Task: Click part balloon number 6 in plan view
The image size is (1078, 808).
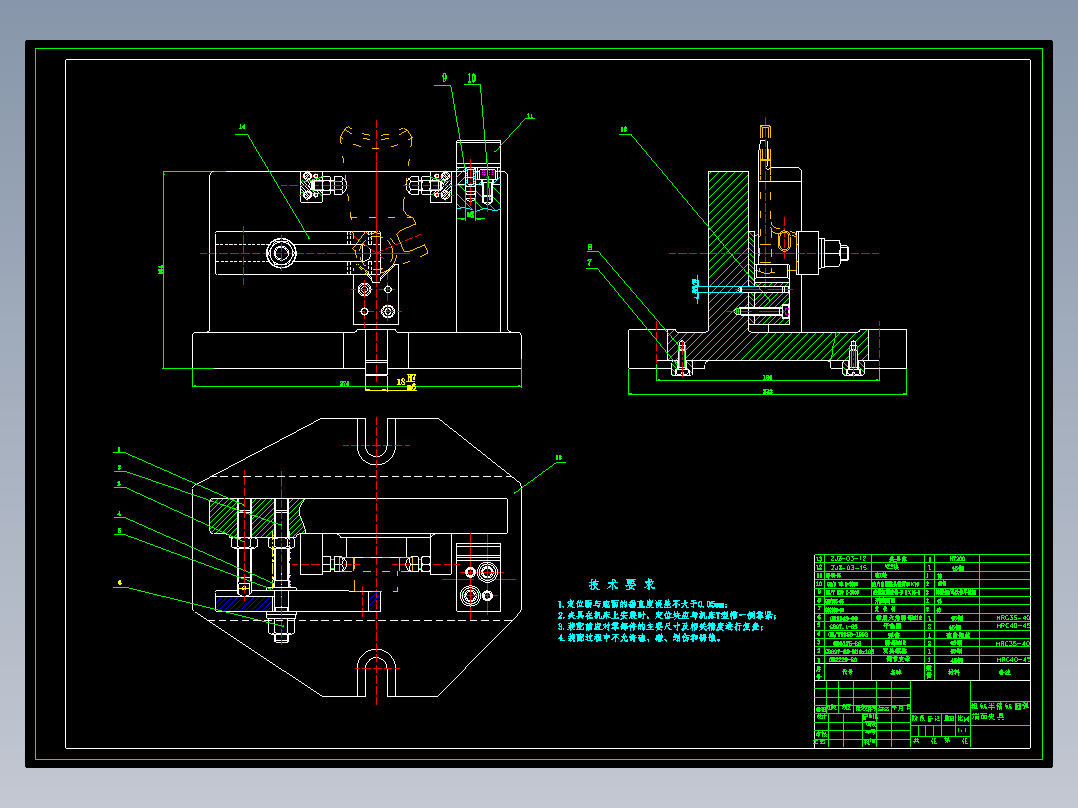Action: coord(120,582)
